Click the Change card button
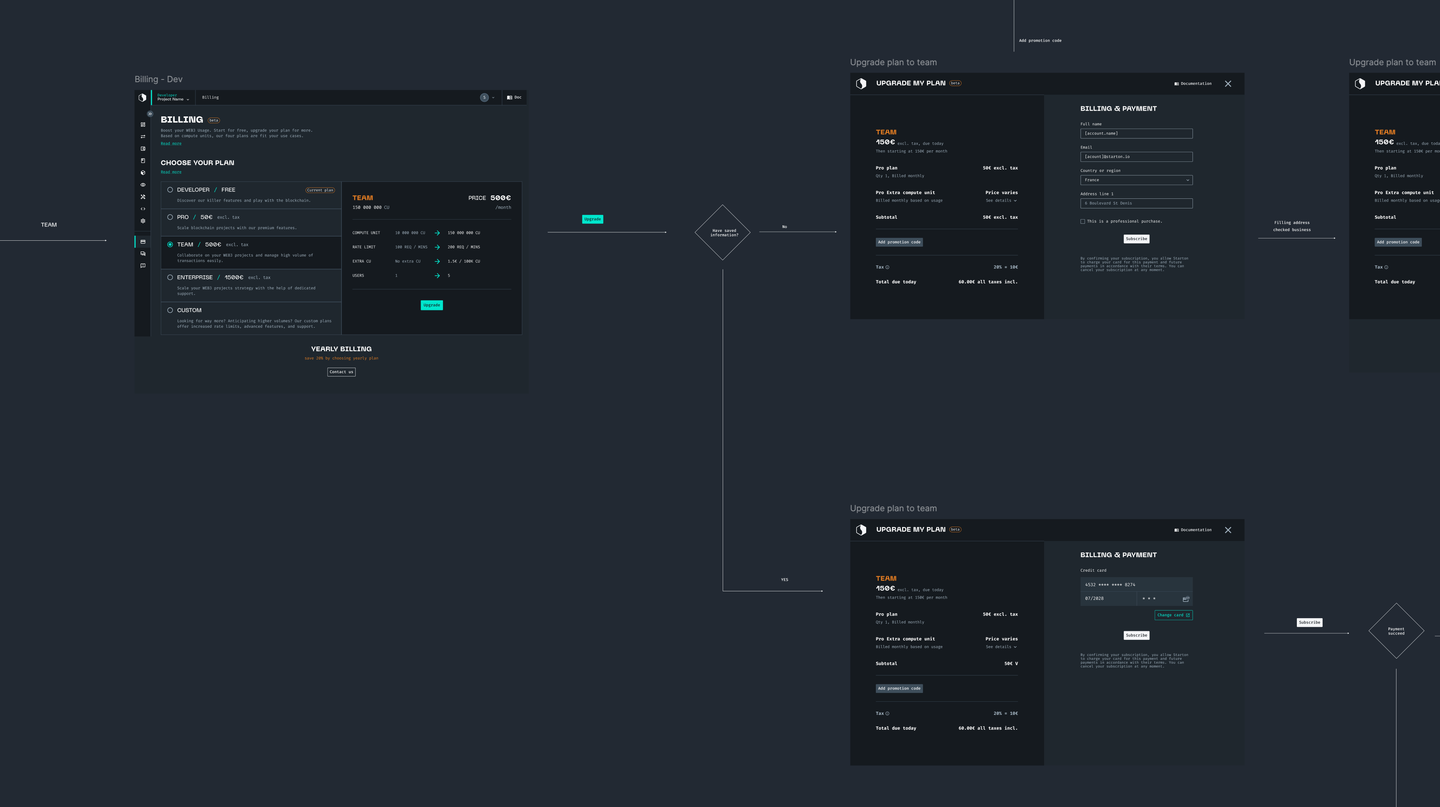This screenshot has height=807, width=1440. (1173, 615)
